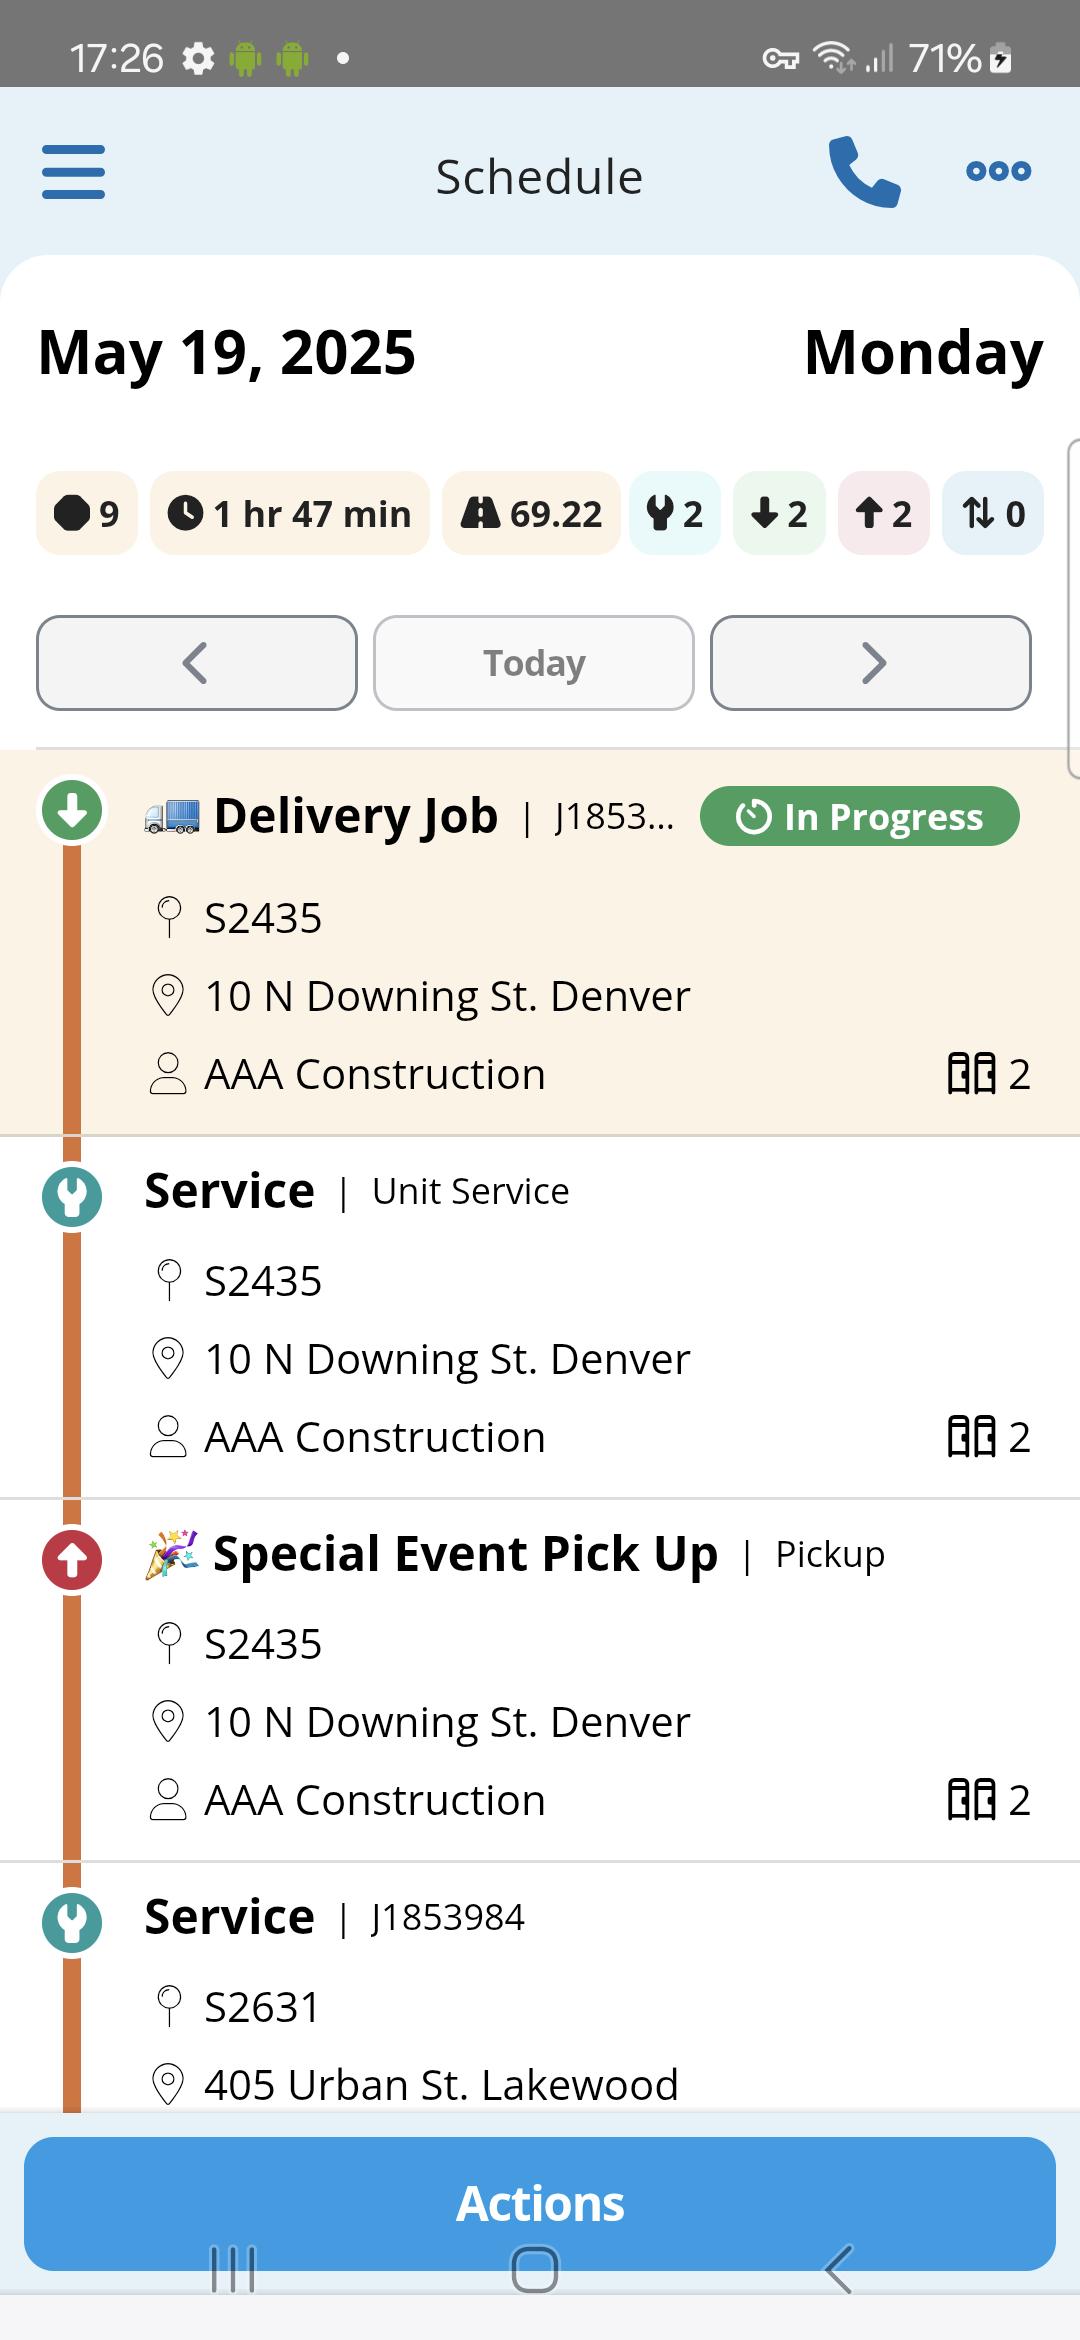Open the Unit Service stop
Screen dimensions: 1080x2340
[540, 1317]
